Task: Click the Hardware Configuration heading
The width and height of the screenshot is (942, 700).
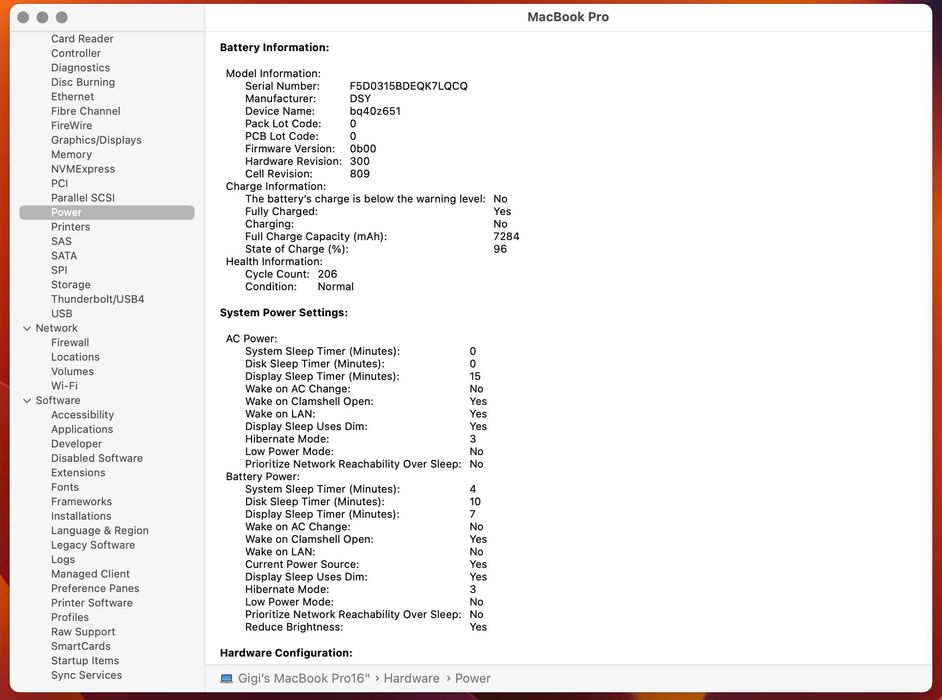Action: click(286, 653)
